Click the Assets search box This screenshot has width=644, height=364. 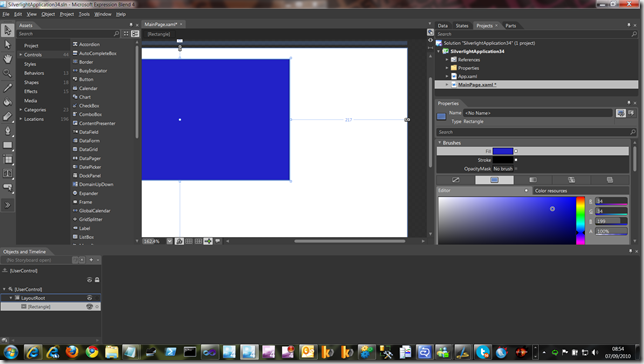[68, 34]
